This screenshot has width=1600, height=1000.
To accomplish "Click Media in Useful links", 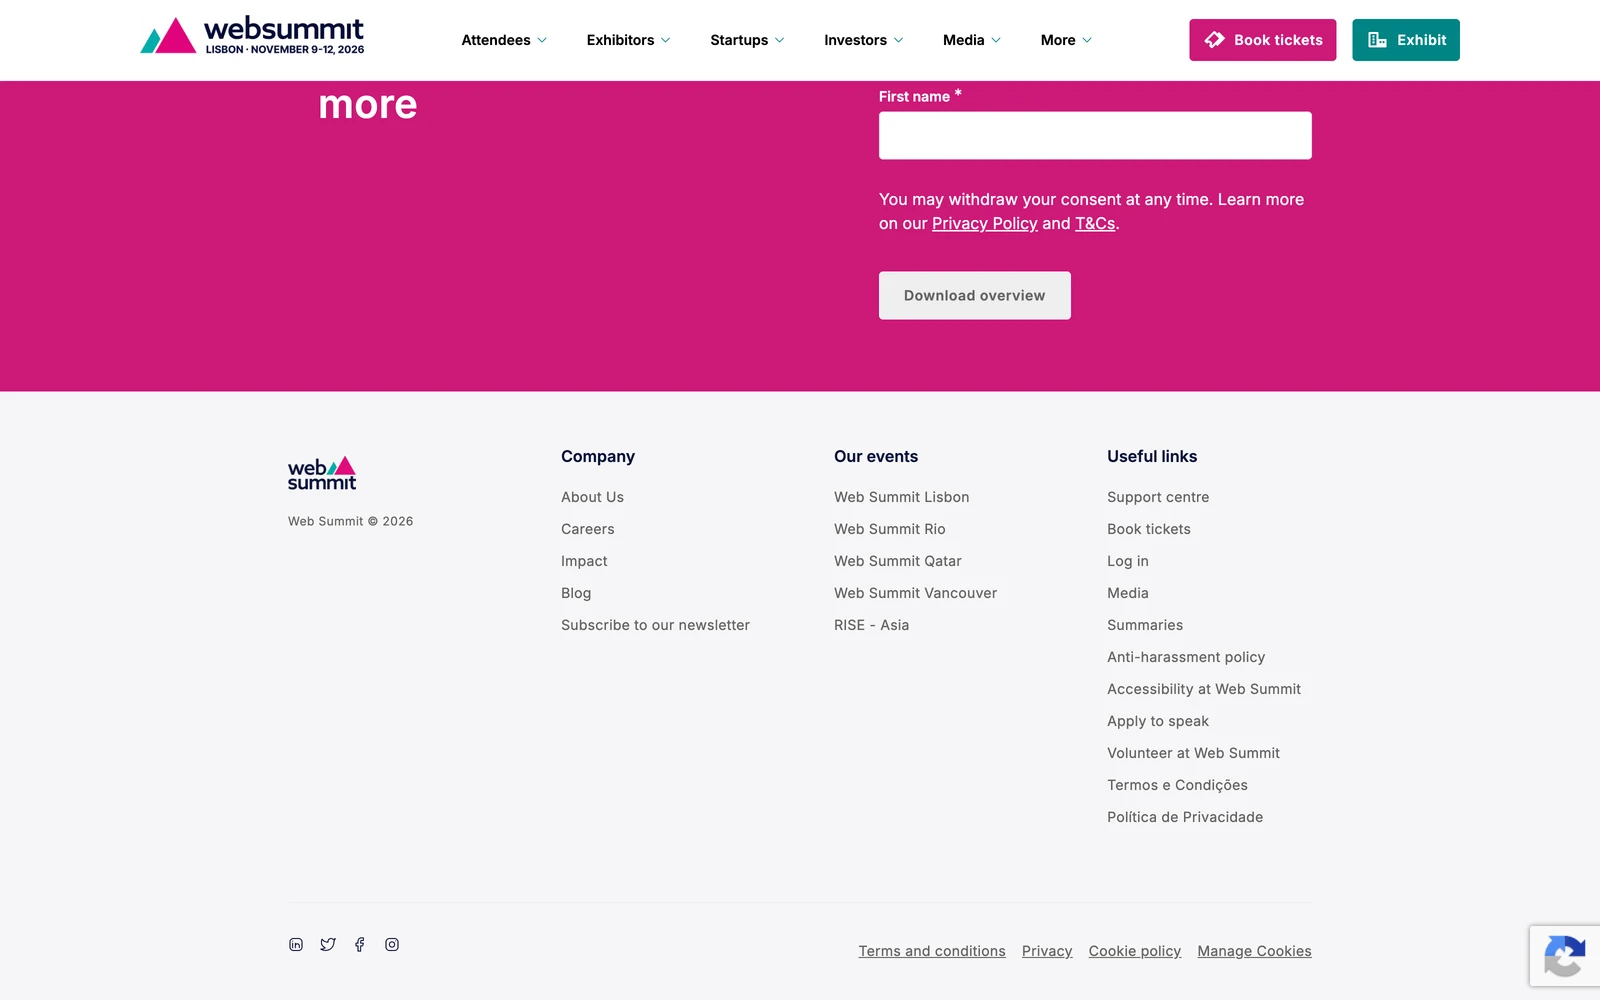I will (1128, 593).
